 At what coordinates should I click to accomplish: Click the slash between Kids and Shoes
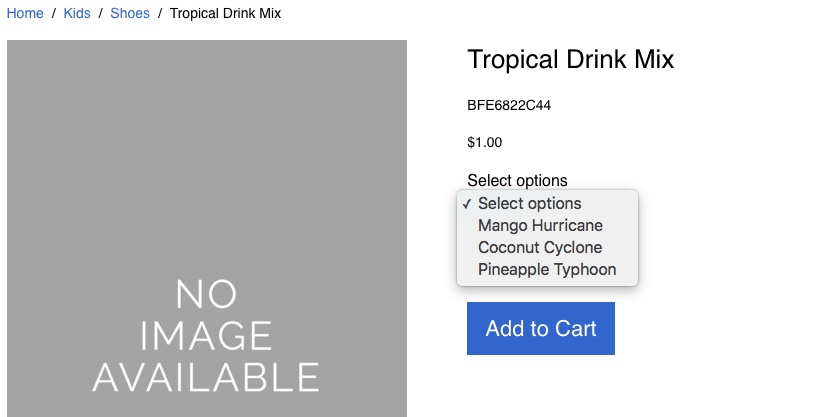[x=101, y=13]
